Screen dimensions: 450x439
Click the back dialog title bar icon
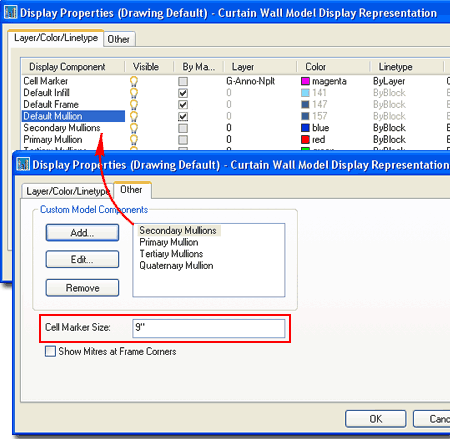10,13
